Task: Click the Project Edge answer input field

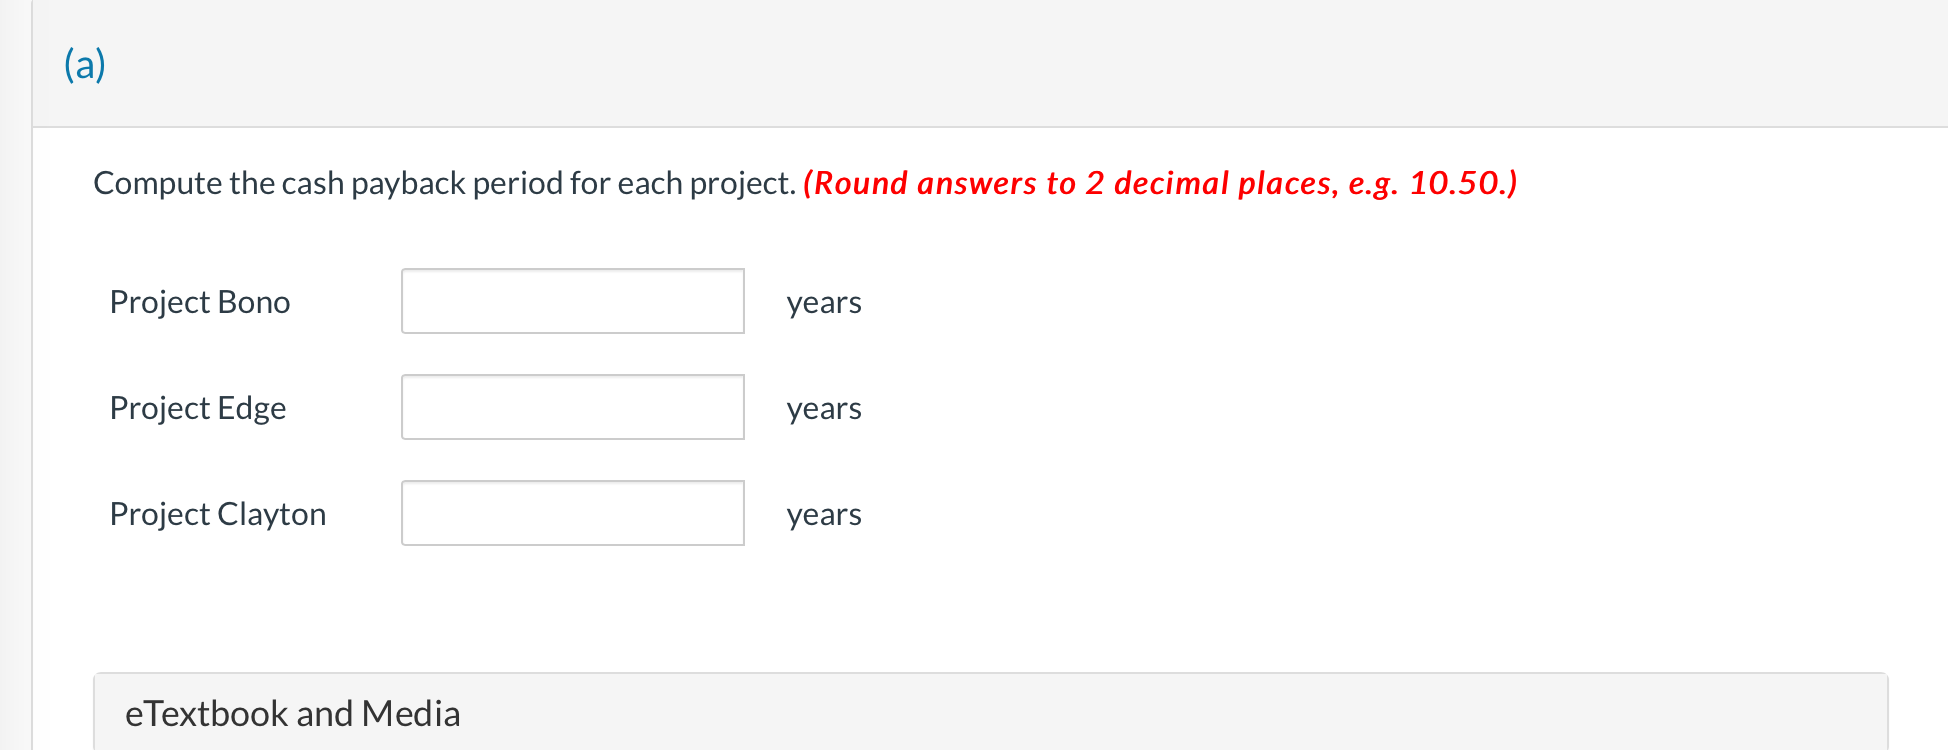Action: click(572, 406)
